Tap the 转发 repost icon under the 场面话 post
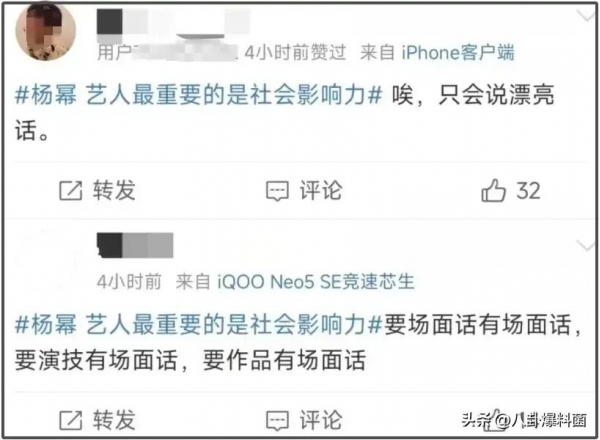This screenshot has width=600, height=440. pyautogui.click(x=70, y=420)
